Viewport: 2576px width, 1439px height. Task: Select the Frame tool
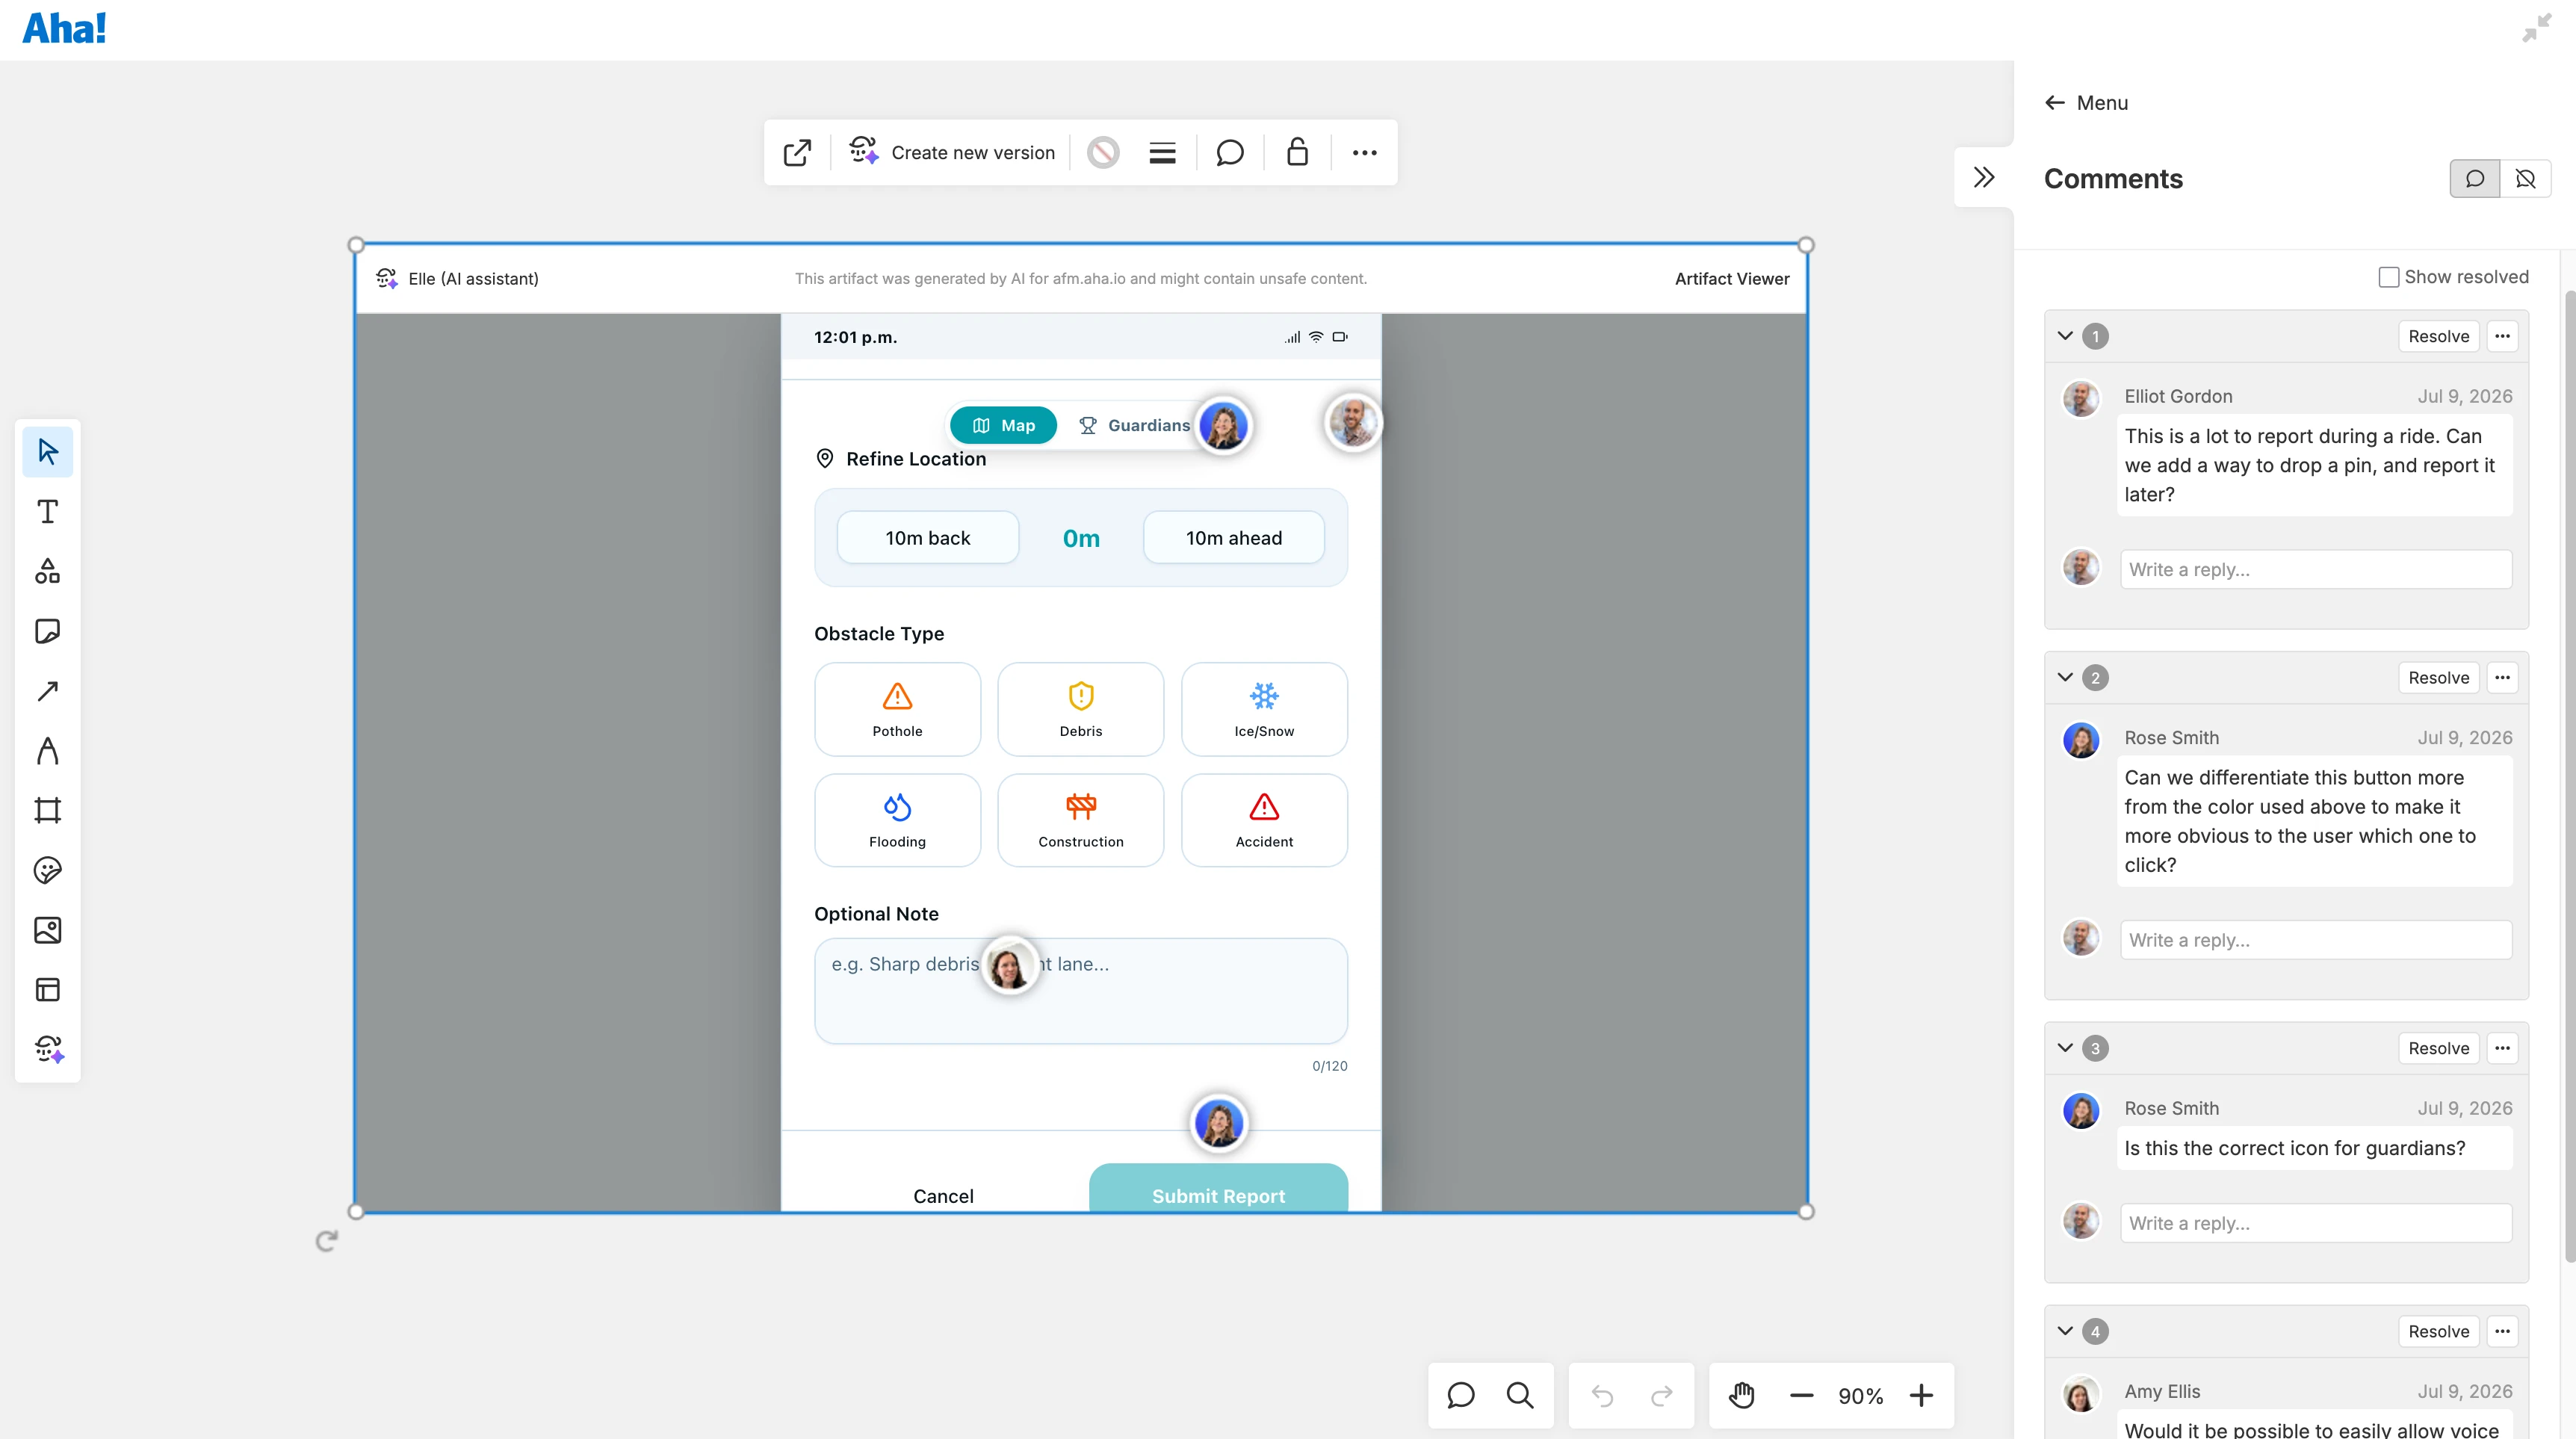(x=47, y=810)
